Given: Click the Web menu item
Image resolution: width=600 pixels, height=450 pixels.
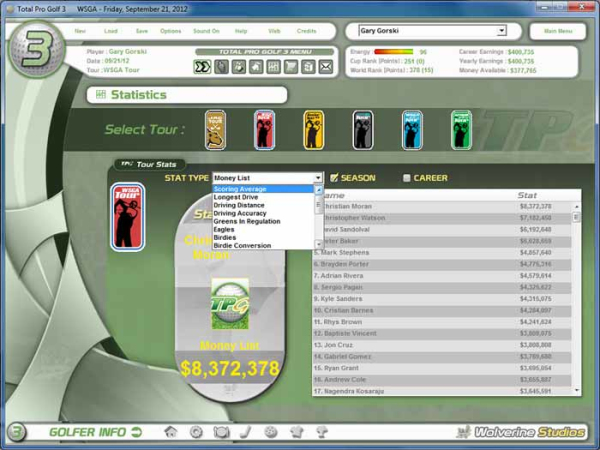Looking at the screenshot, I should [274, 31].
